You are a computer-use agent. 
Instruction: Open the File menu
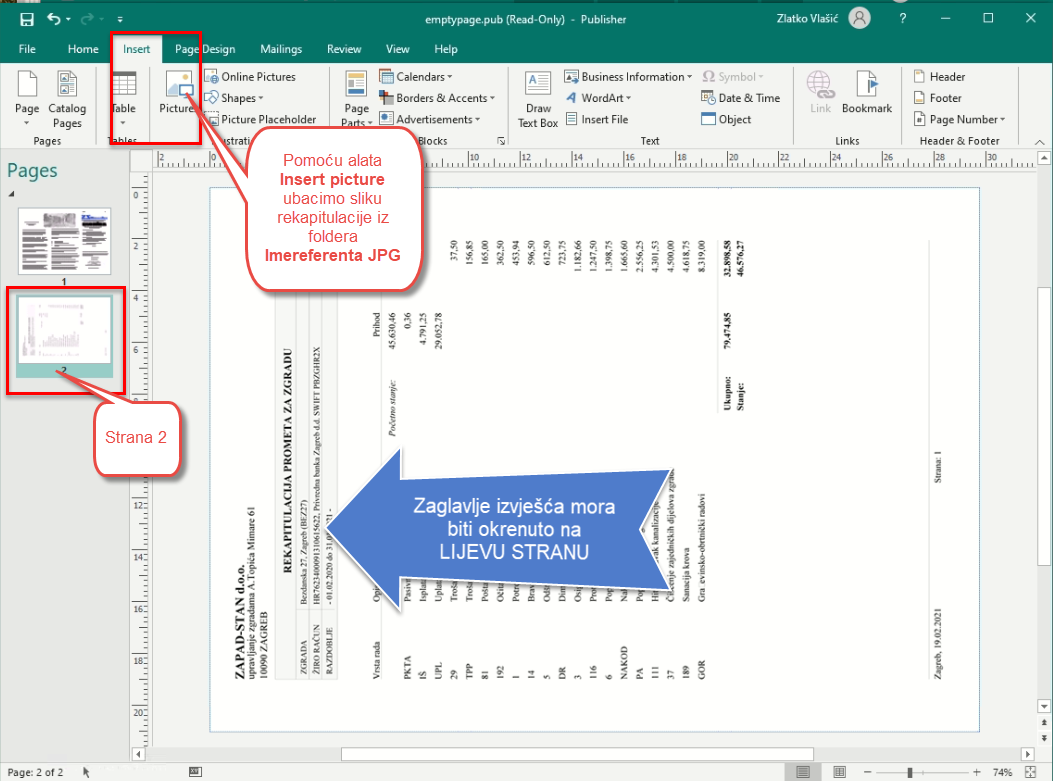(27, 49)
